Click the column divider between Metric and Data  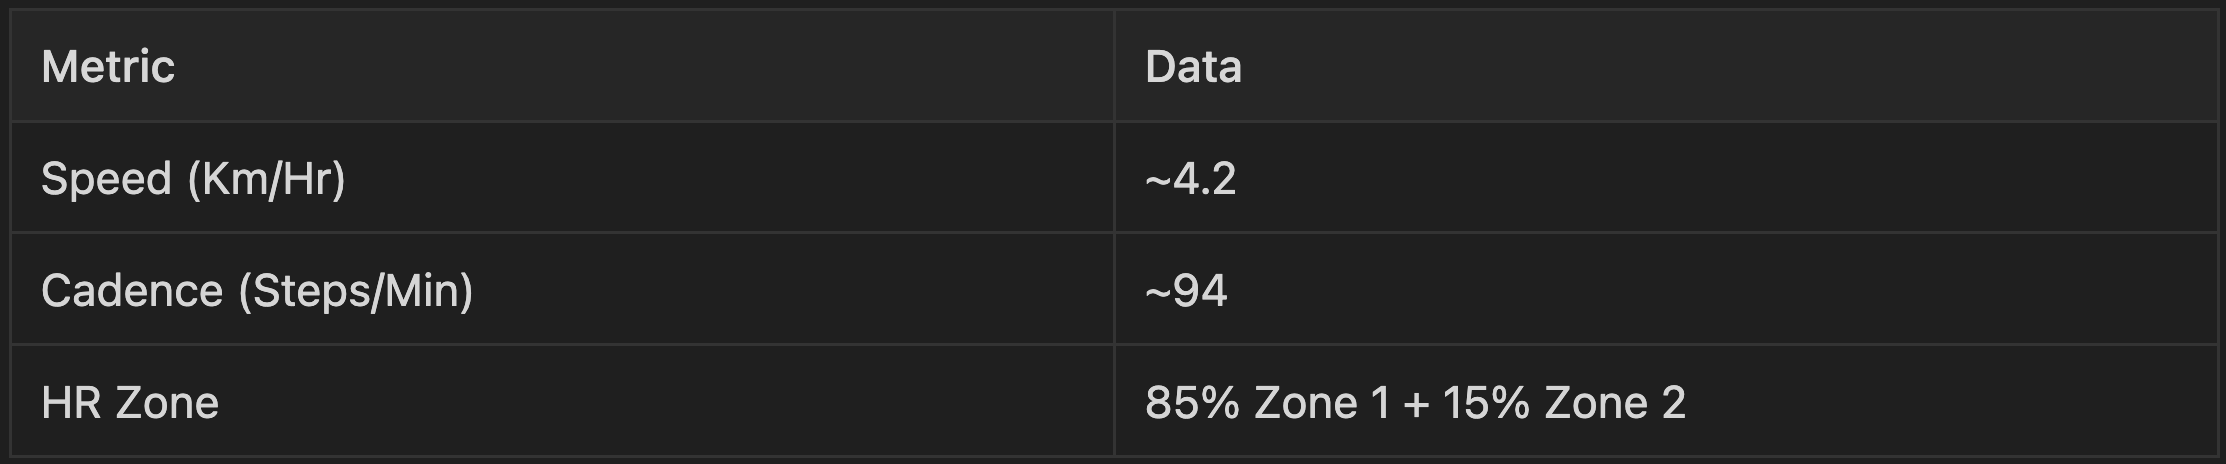(1114, 232)
